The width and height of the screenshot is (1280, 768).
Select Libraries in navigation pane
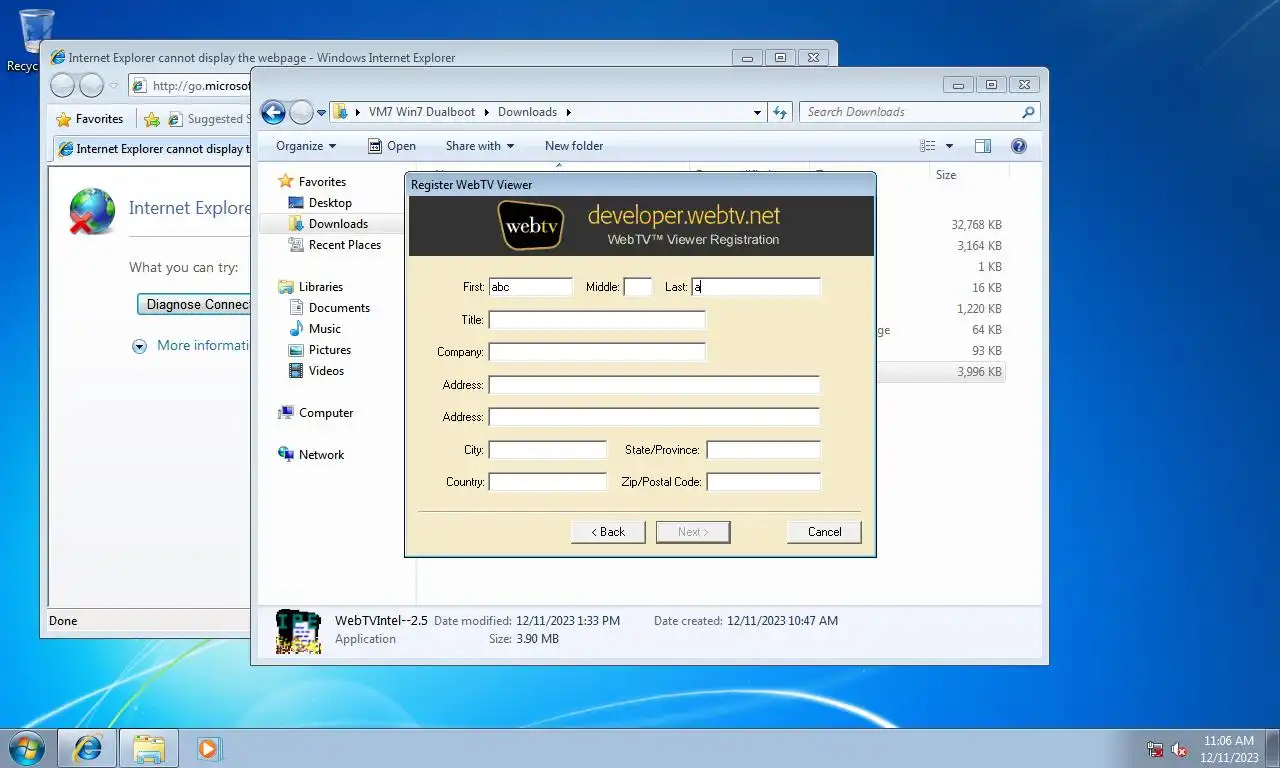(x=320, y=287)
